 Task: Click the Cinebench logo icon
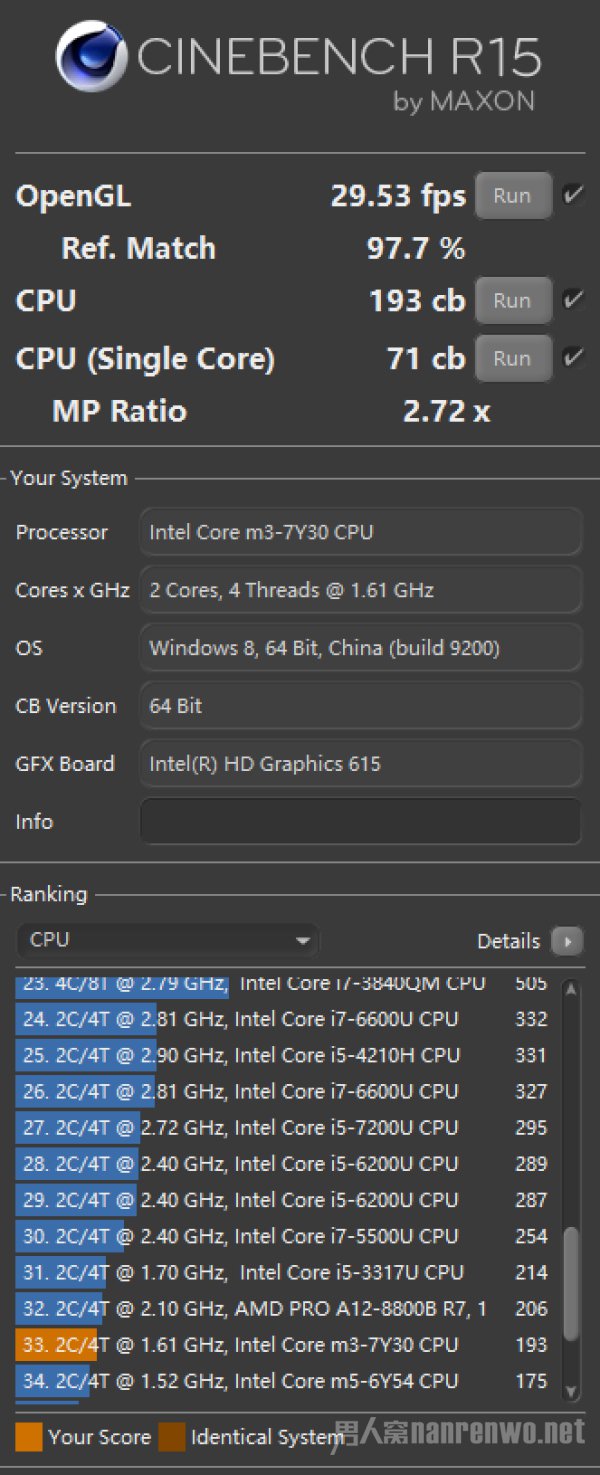pyautogui.click(x=91, y=57)
